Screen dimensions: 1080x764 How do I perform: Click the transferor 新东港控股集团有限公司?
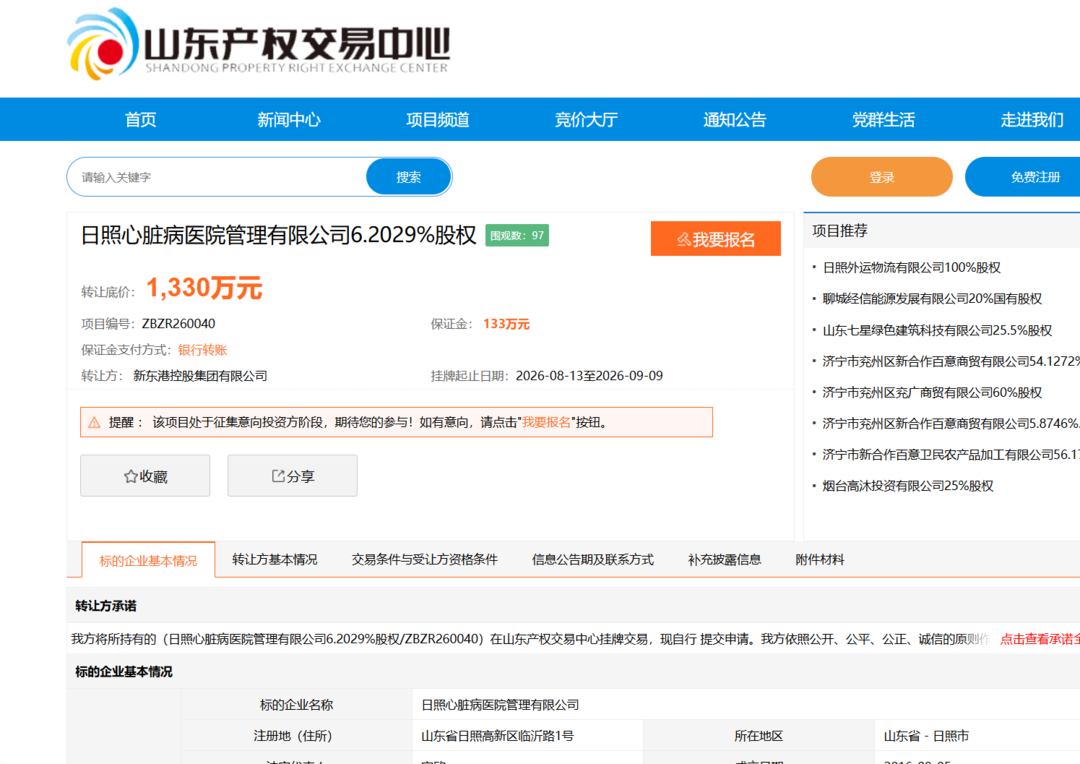tap(200, 376)
